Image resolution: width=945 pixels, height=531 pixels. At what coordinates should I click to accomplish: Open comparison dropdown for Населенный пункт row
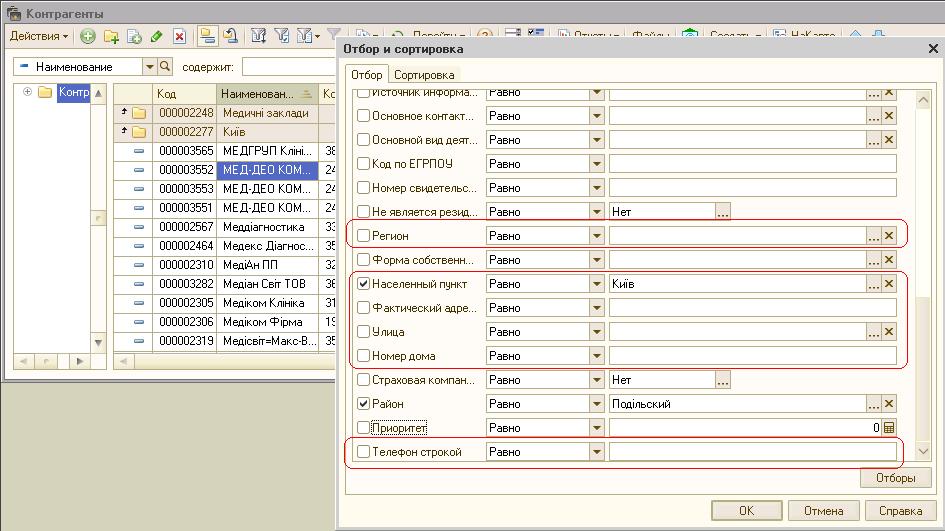(x=597, y=284)
